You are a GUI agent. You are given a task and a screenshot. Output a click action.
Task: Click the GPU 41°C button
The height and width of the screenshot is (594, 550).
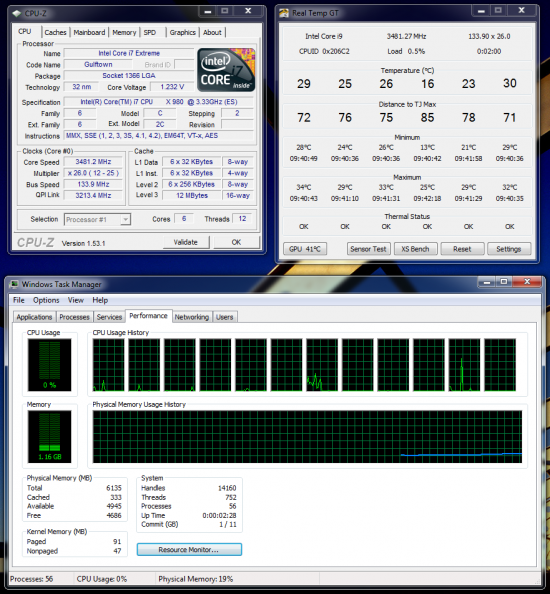pyautogui.click(x=305, y=249)
